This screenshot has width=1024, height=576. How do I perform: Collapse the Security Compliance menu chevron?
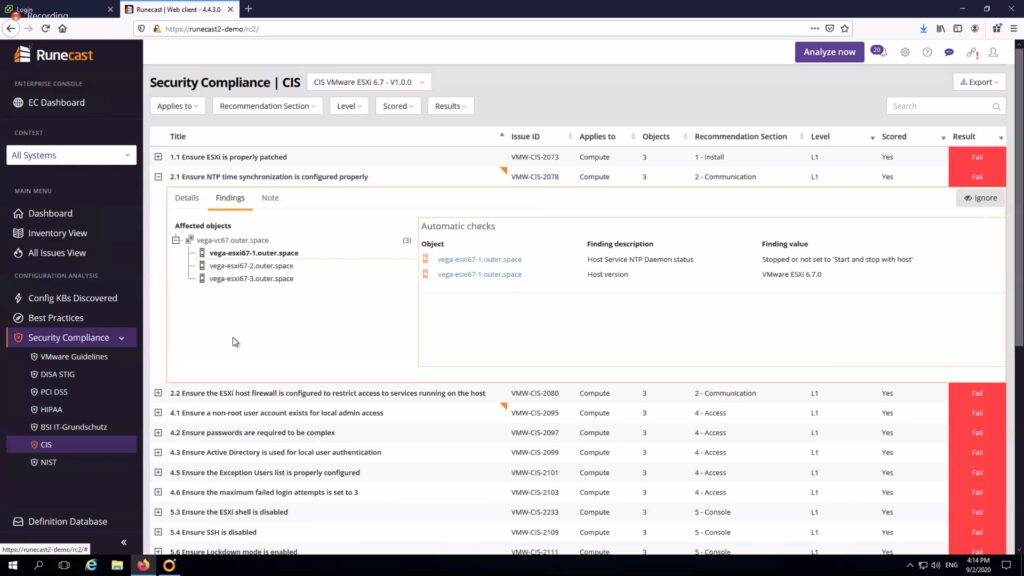point(121,338)
